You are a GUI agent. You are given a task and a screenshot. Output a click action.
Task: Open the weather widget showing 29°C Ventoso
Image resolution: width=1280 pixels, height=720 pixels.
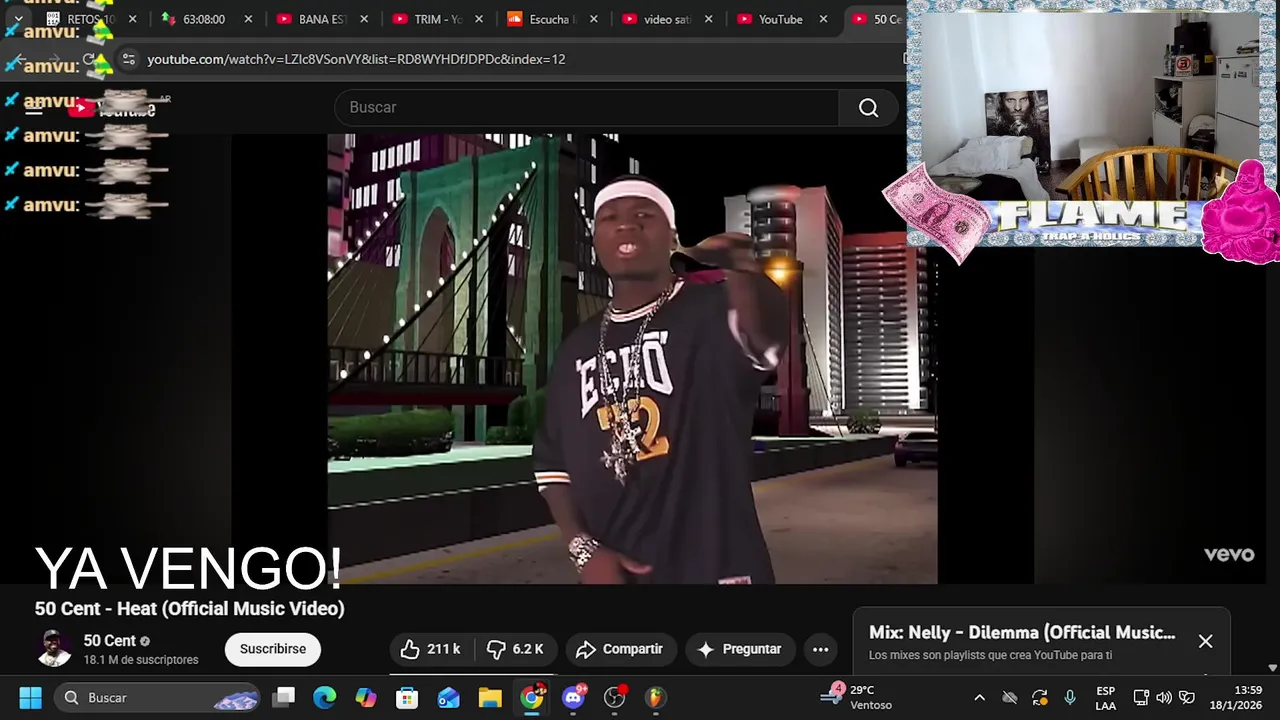(858, 697)
